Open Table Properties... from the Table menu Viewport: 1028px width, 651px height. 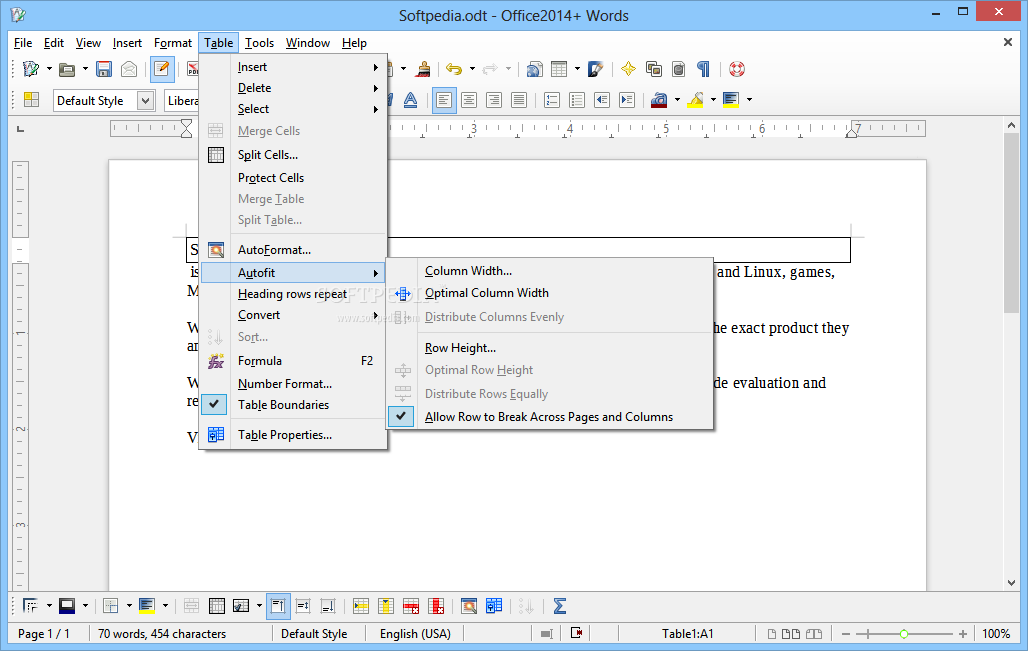(292, 435)
